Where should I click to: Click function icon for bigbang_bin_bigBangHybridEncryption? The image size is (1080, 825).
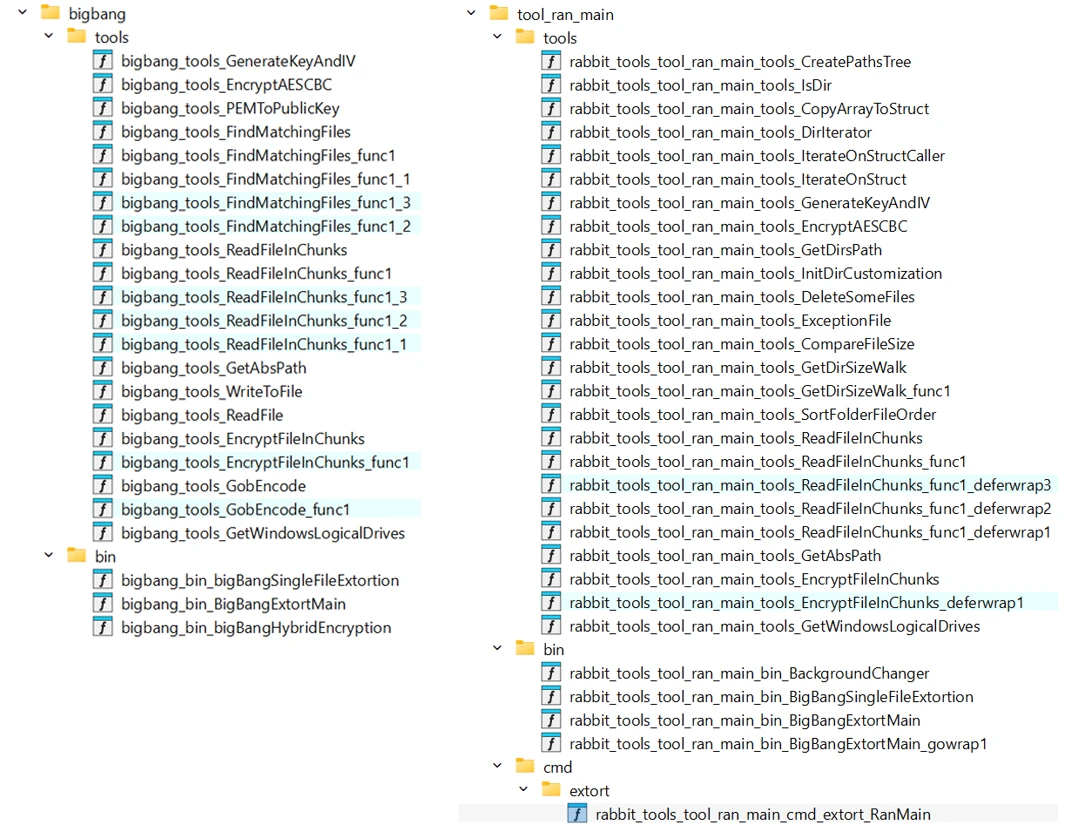(x=103, y=627)
